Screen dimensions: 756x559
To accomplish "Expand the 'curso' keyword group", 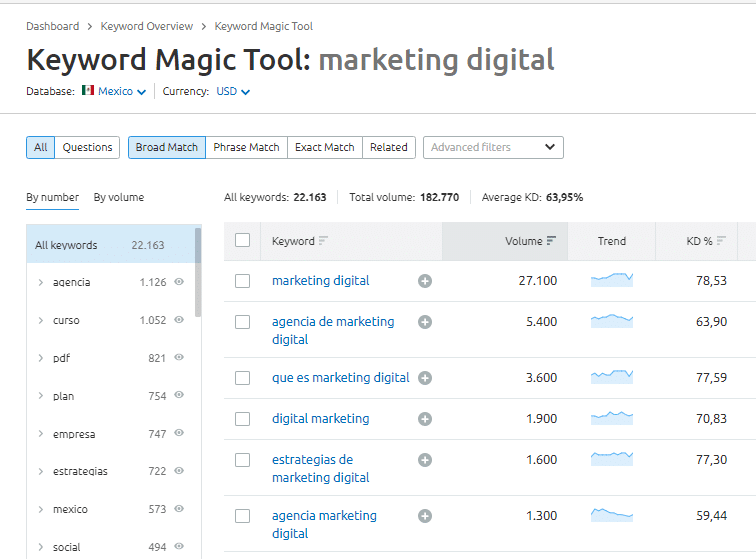I will tap(40, 320).
